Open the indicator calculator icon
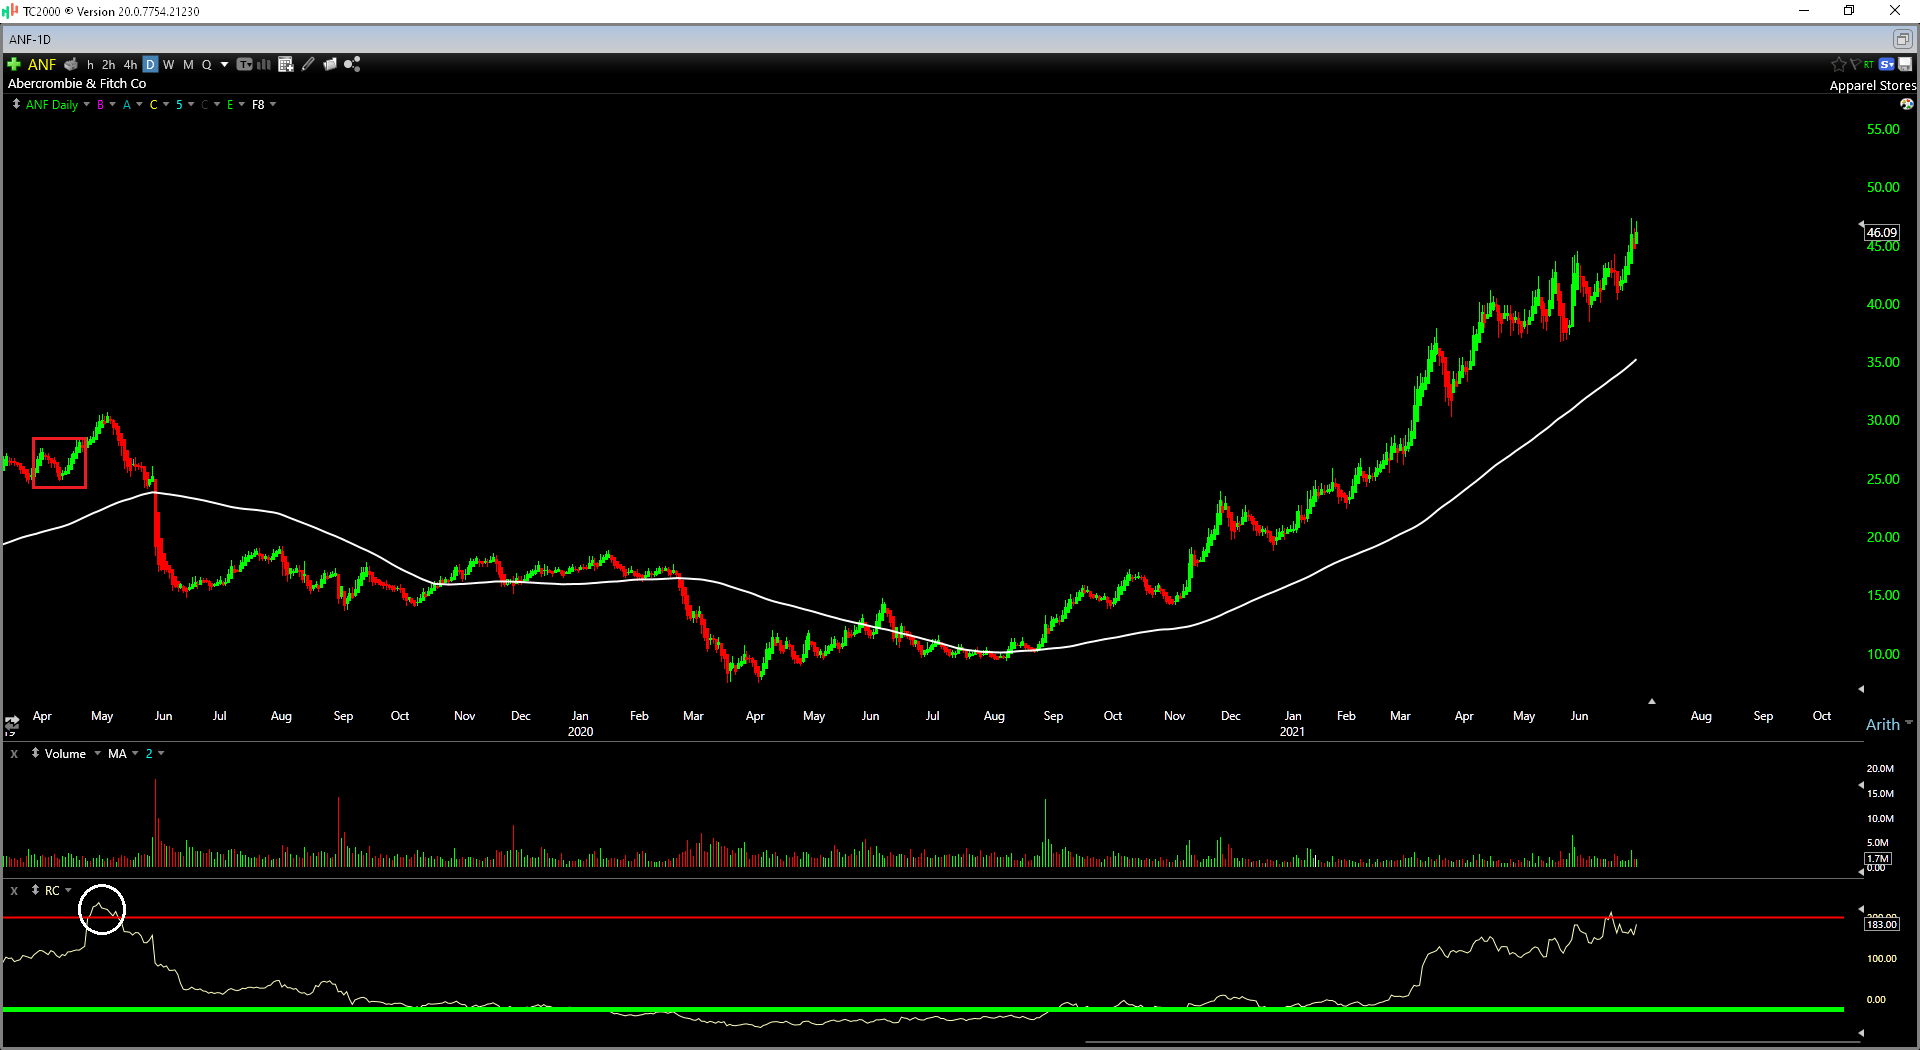This screenshot has height=1050, width=1920. click(285, 64)
